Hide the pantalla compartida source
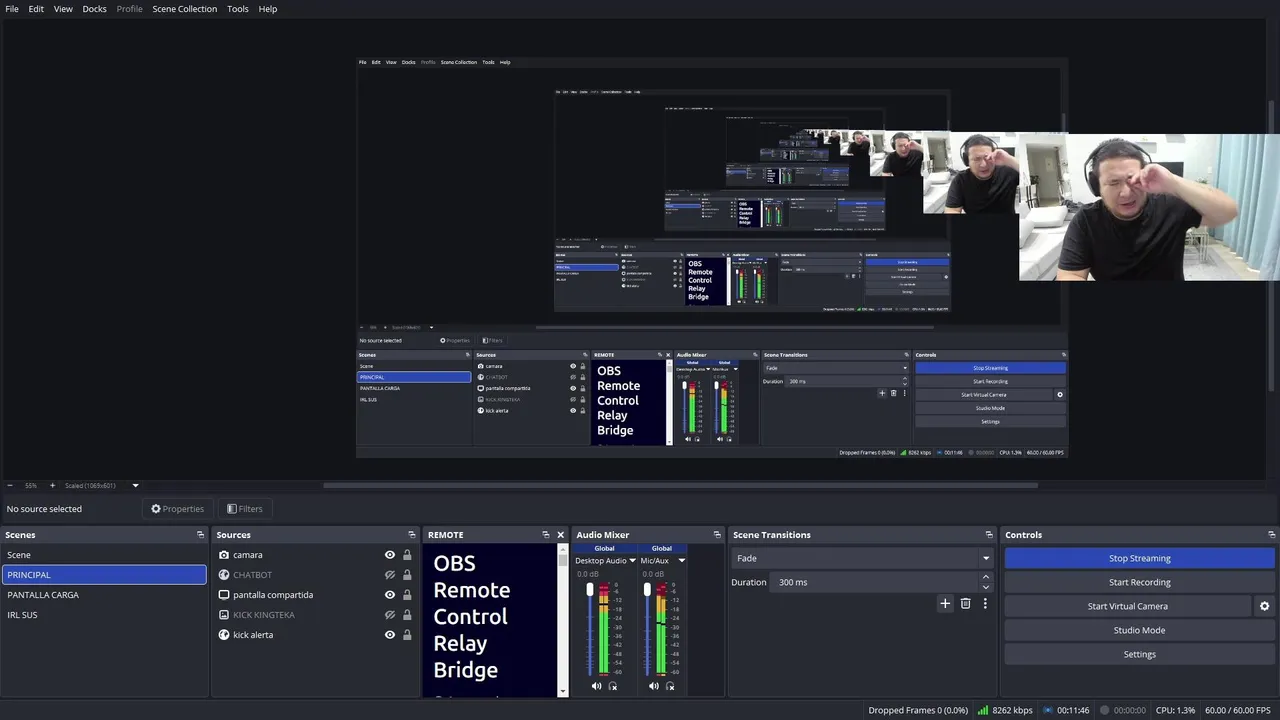Screen dimensions: 1280x720 [x=390, y=595]
